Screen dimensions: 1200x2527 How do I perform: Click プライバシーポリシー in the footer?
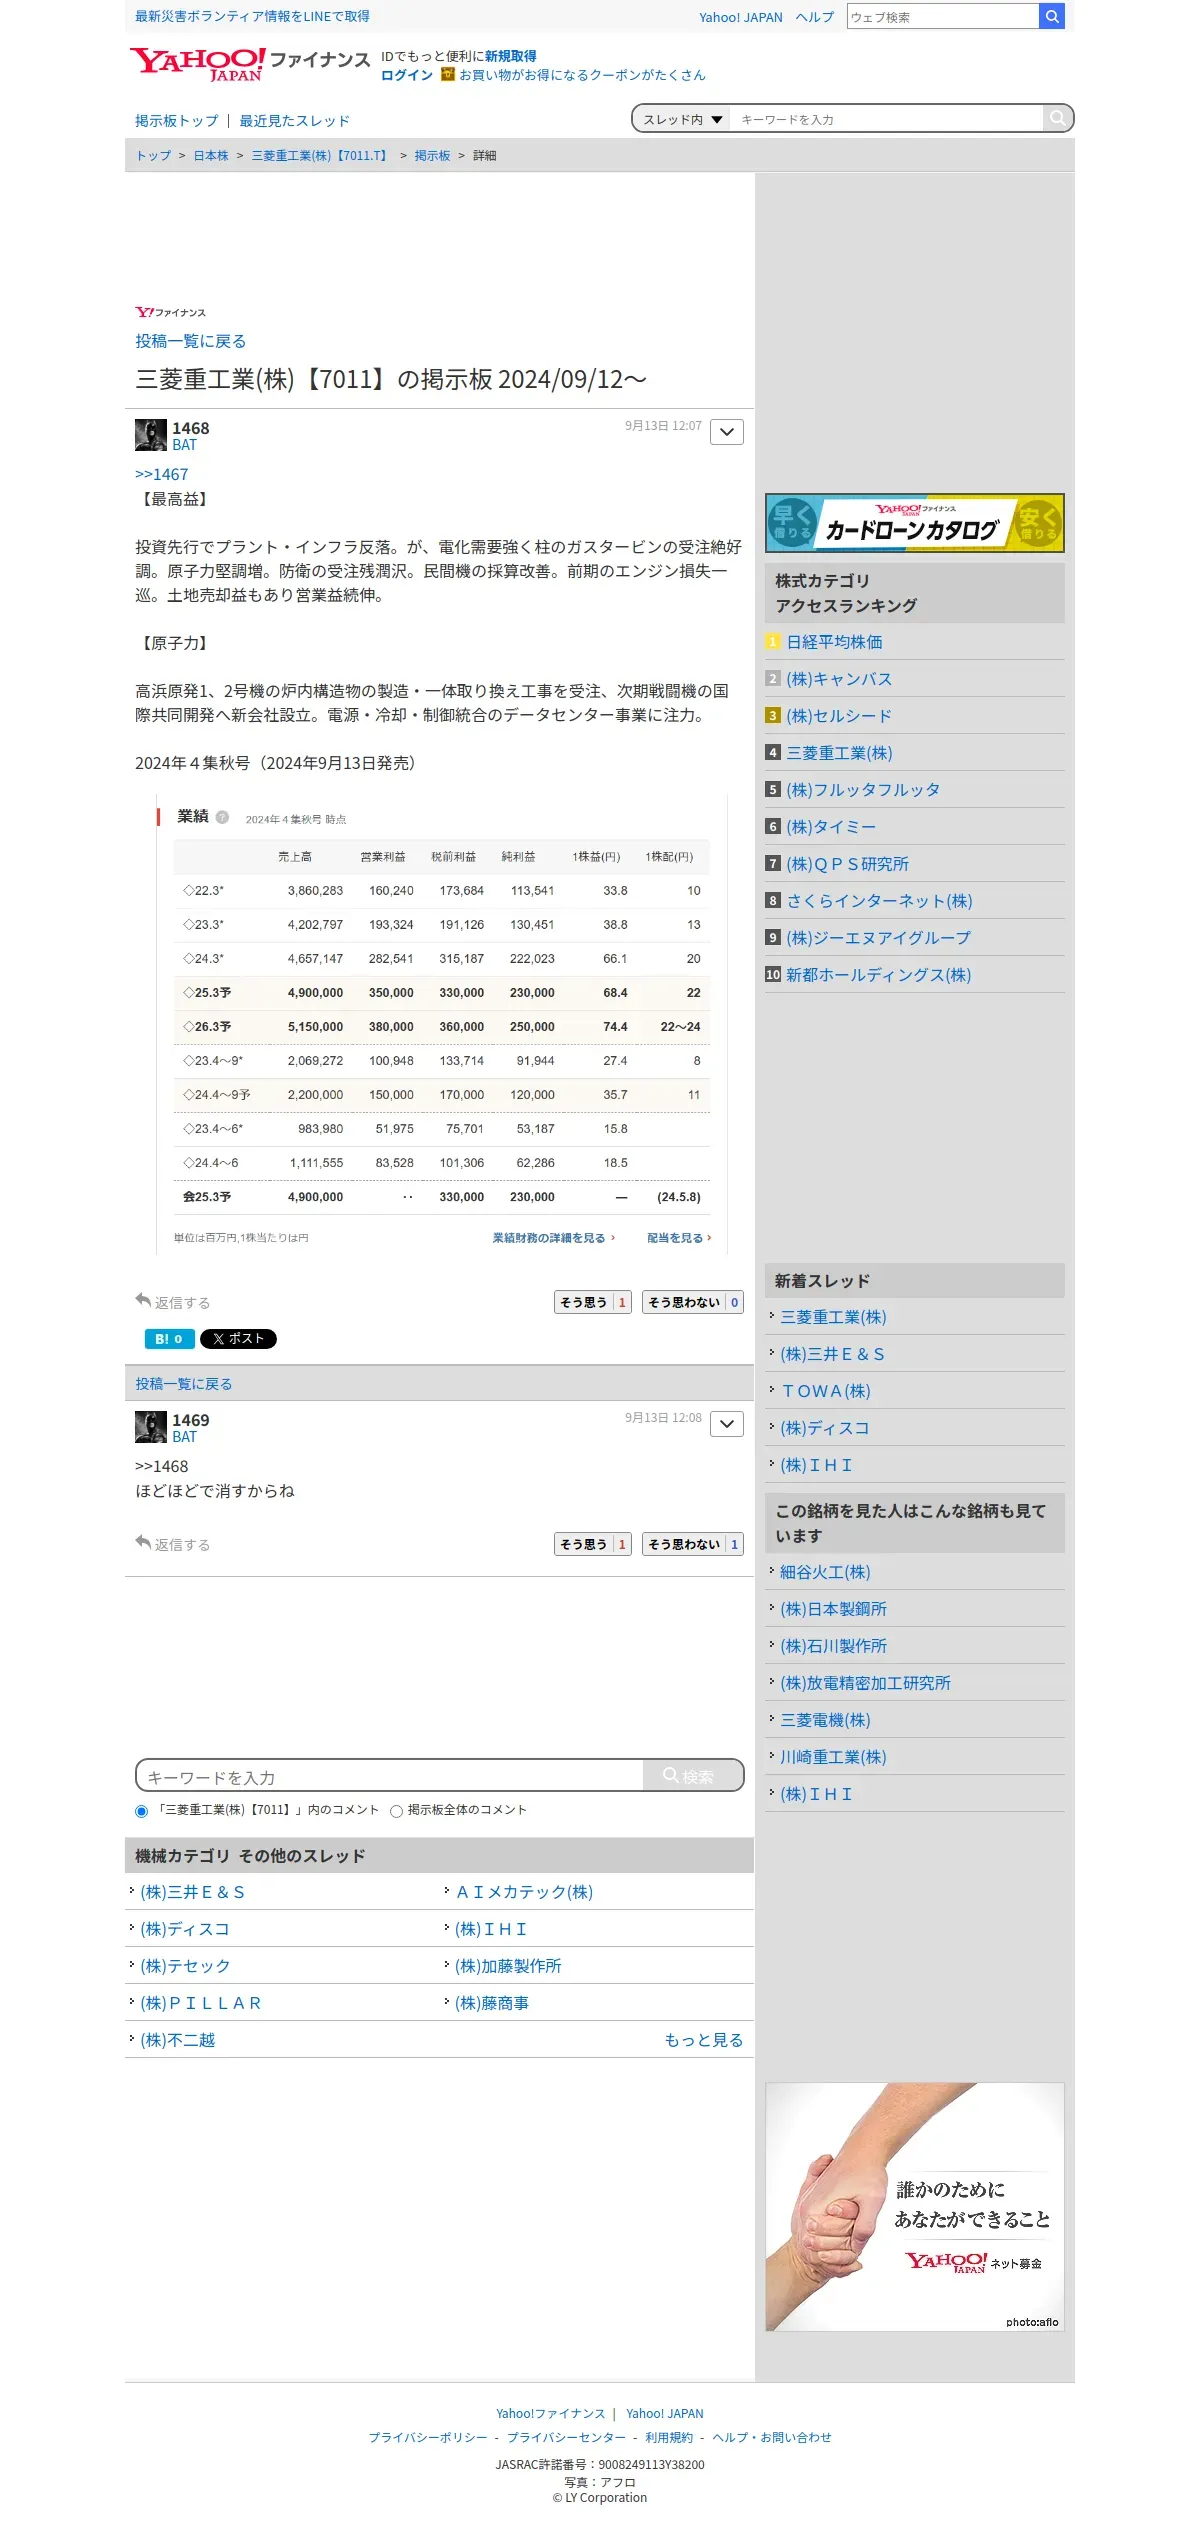pyautogui.click(x=428, y=2437)
